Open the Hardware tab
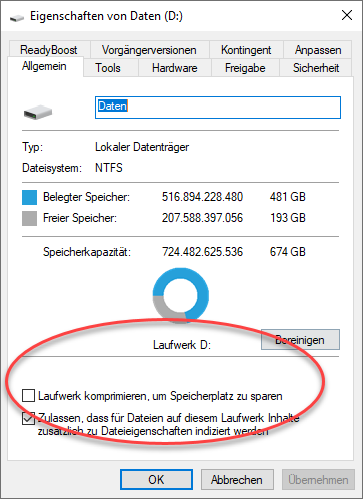363x499 pixels. [175, 68]
